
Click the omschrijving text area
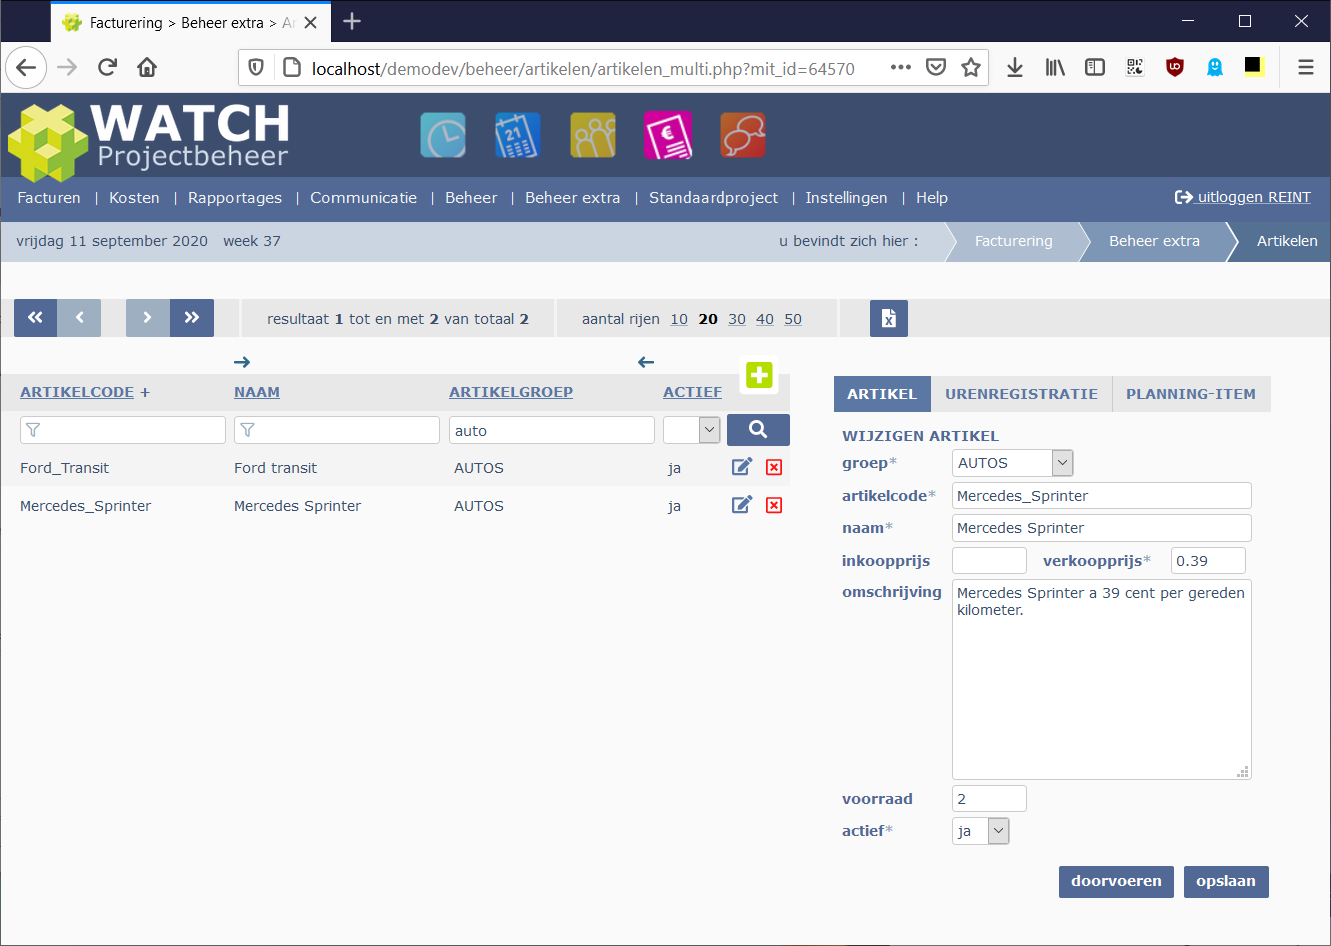coord(1102,679)
